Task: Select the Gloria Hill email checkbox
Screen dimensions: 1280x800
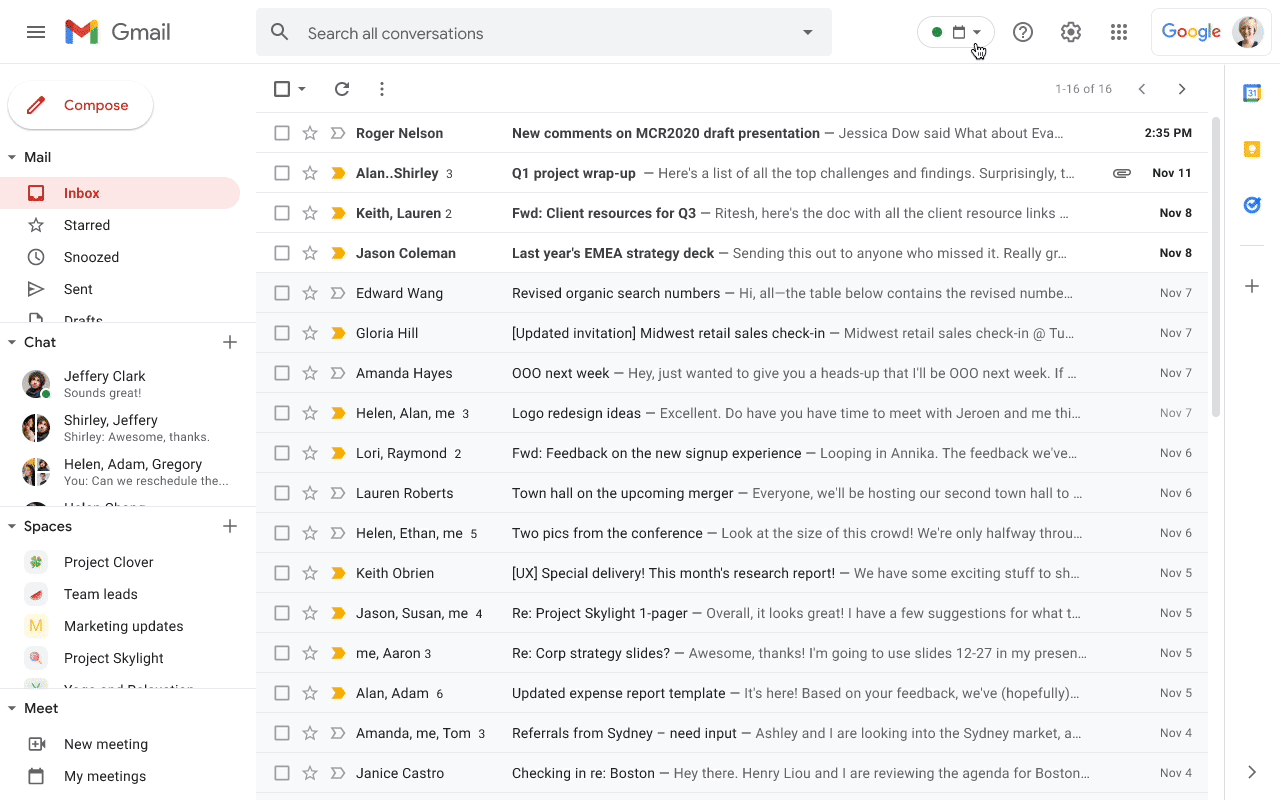Action: click(282, 333)
